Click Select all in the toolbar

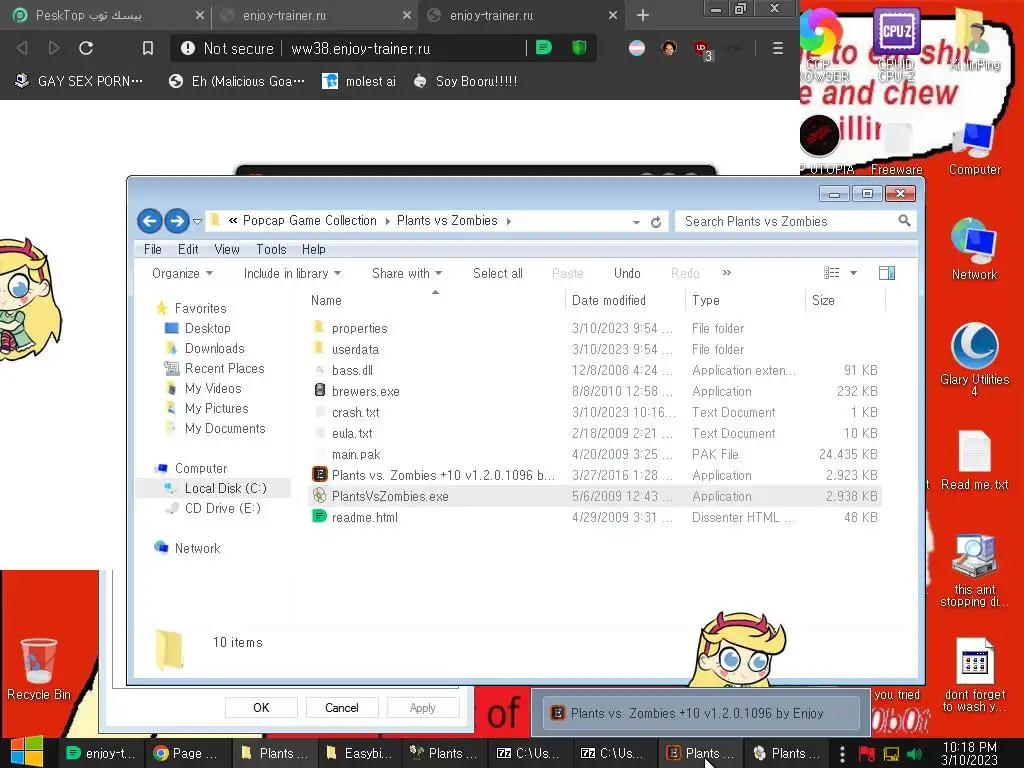[498, 274]
